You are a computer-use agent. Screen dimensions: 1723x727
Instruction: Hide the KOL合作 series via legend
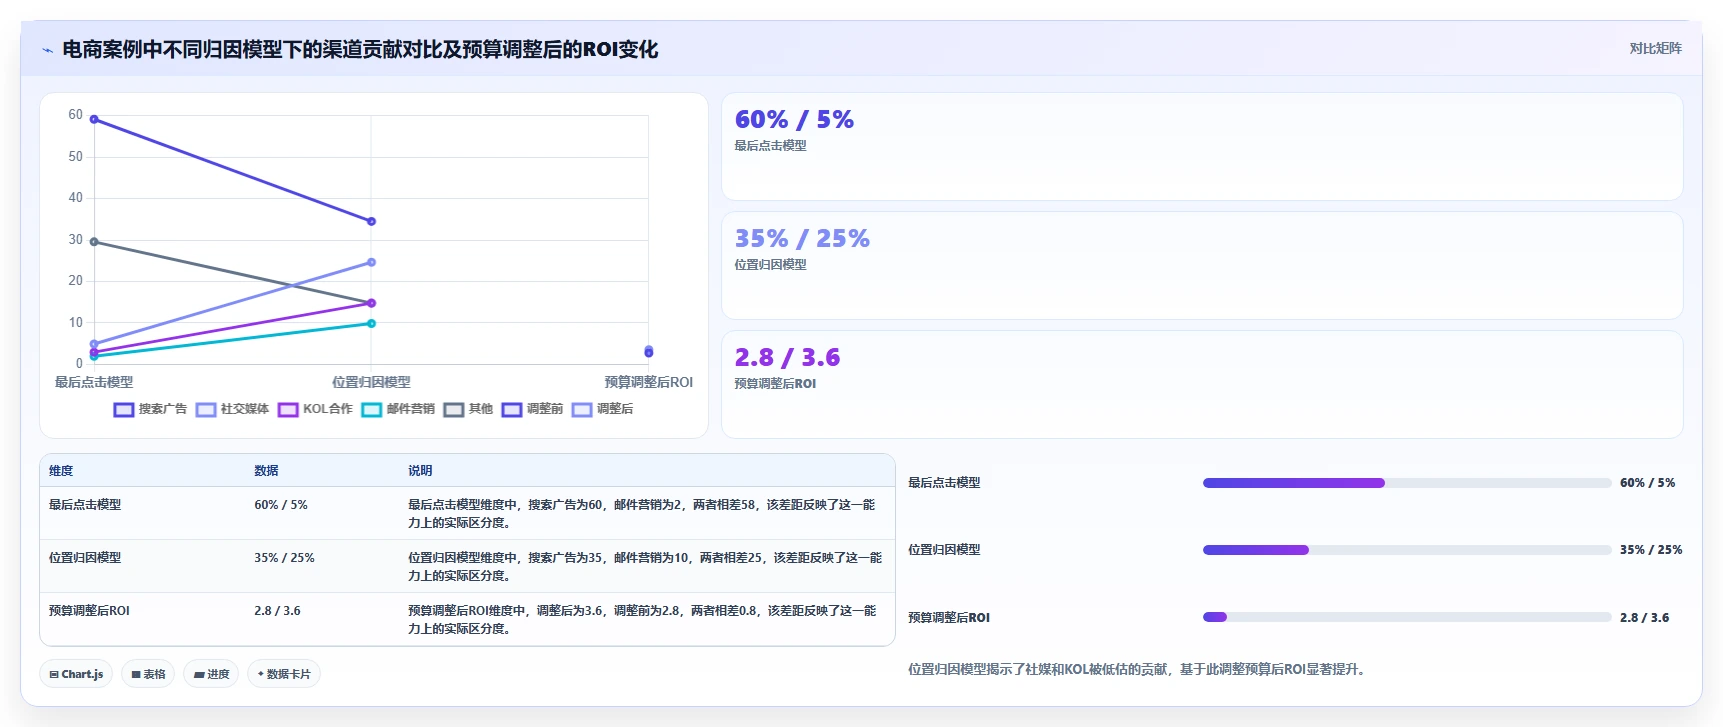coord(315,409)
